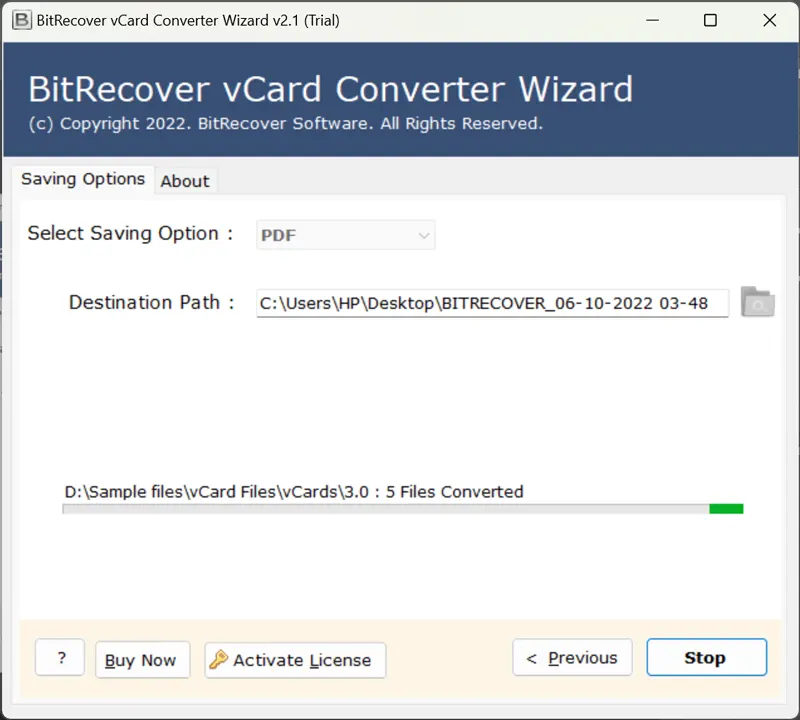Click the 'BitRecover vCard Converter Wizard' banner heading

click(x=331, y=89)
